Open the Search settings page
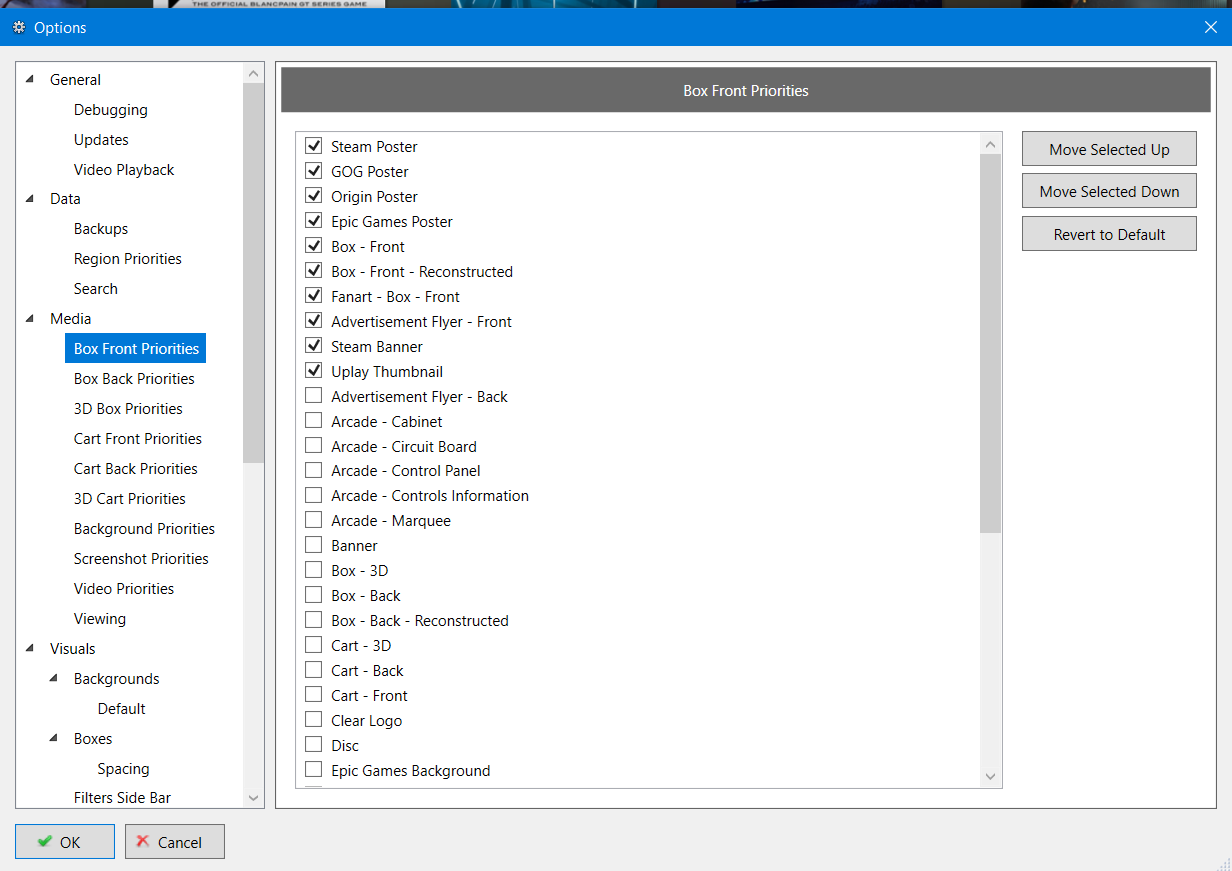The image size is (1232, 871). coord(96,289)
